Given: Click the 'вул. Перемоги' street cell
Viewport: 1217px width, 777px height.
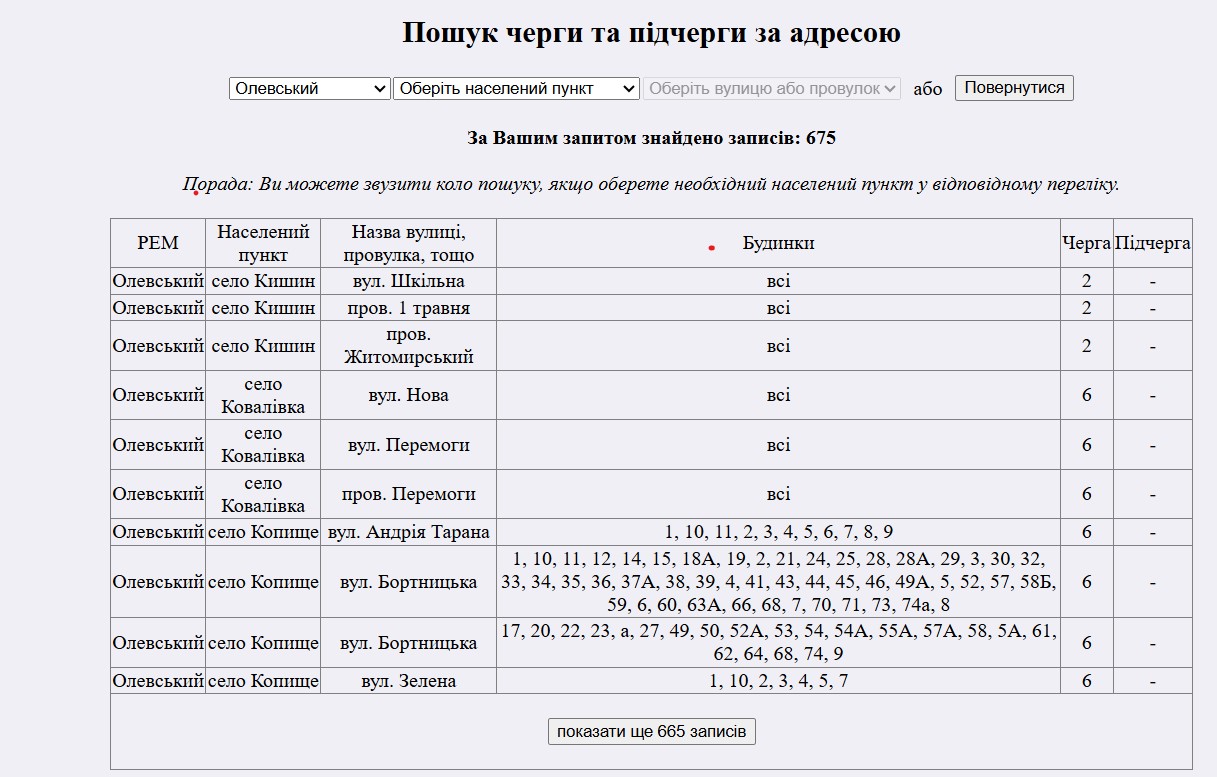Looking at the screenshot, I should point(408,445).
